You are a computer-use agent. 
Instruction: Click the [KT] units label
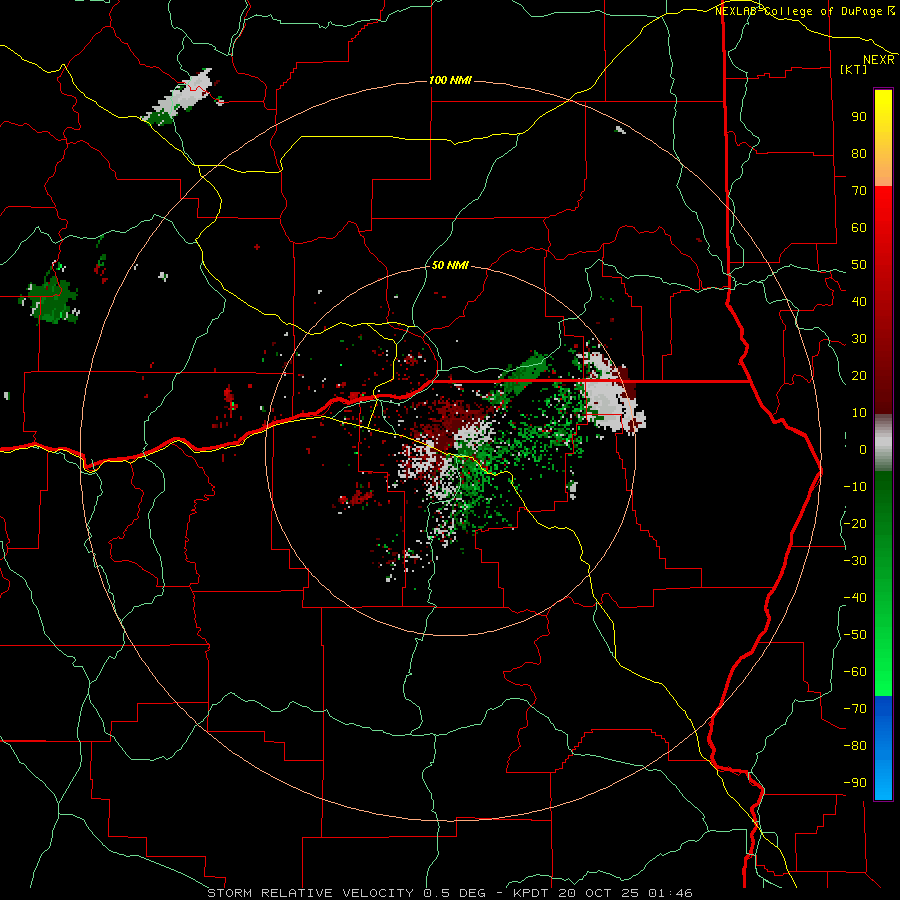[x=854, y=69]
